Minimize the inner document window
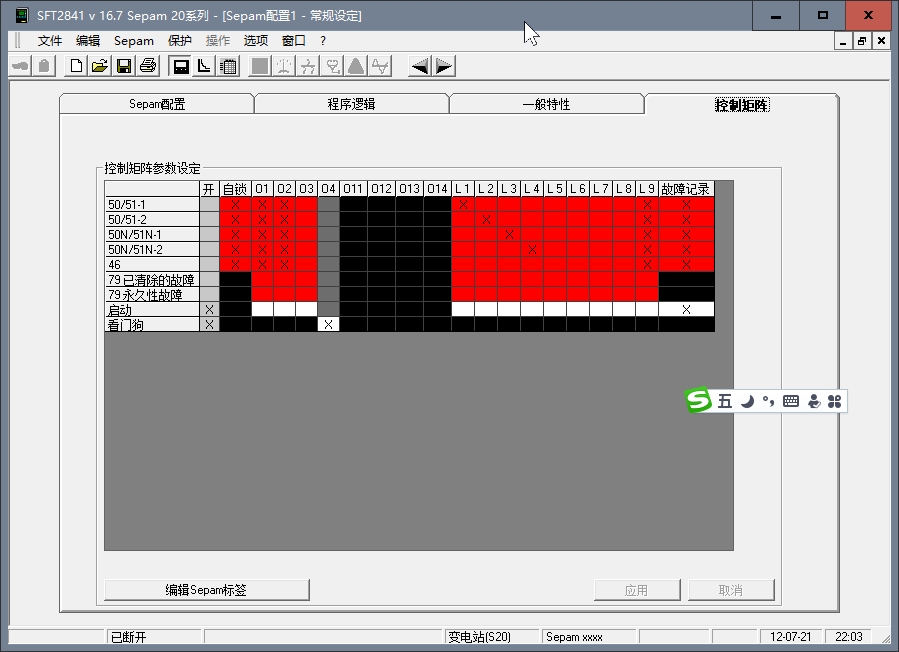 tap(843, 41)
